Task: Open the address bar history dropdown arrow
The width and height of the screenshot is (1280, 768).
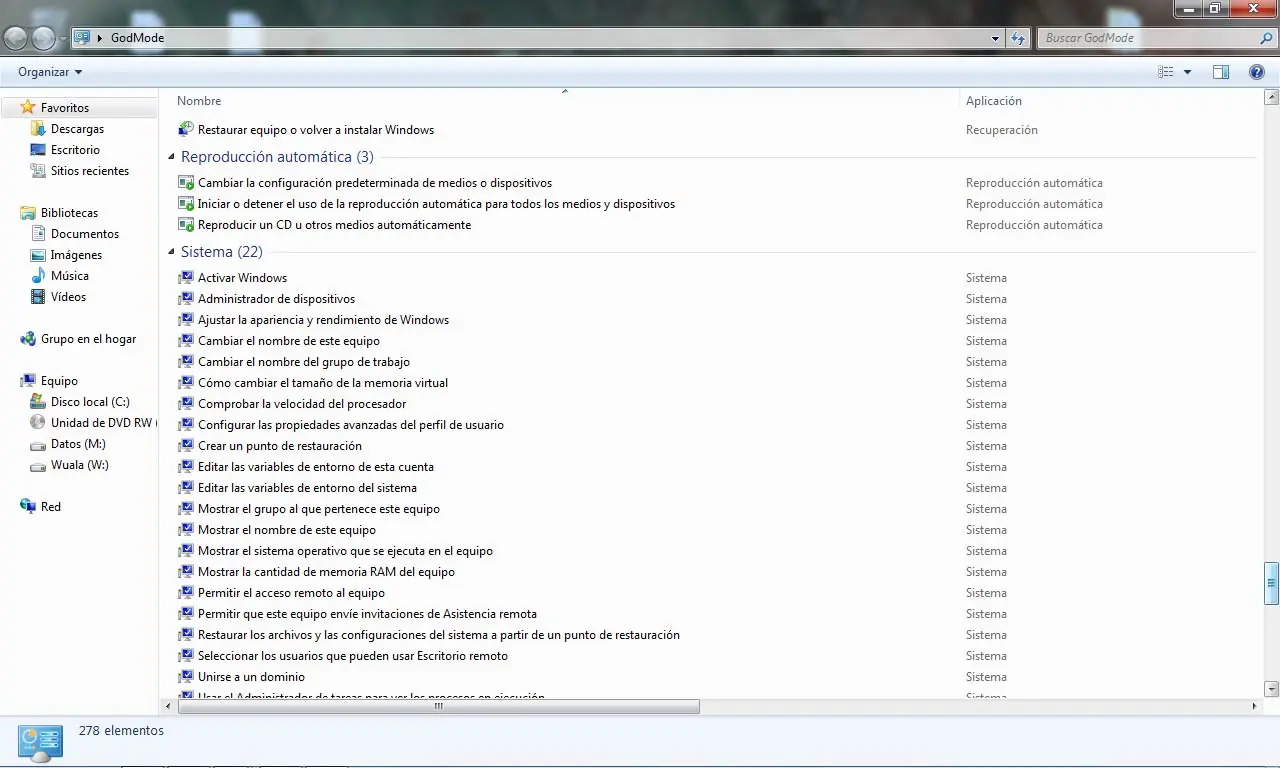Action: coord(995,39)
